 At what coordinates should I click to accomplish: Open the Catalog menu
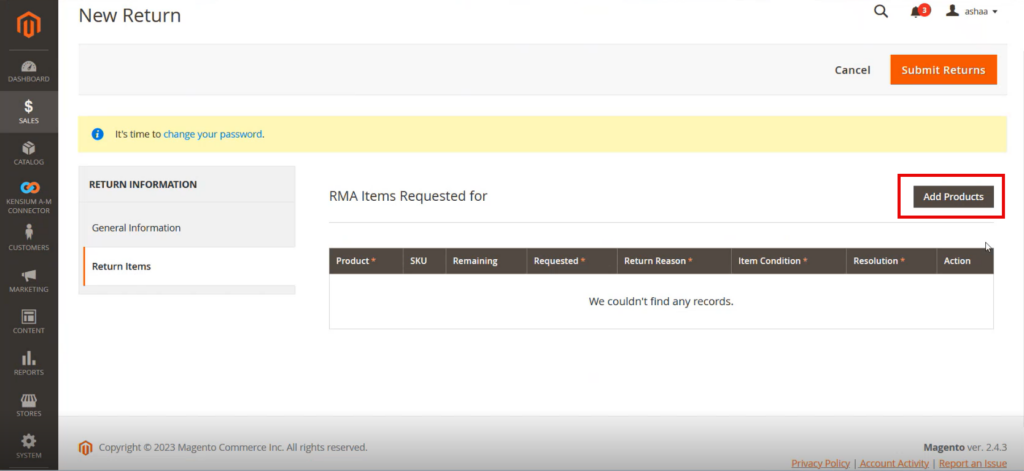point(29,154)
